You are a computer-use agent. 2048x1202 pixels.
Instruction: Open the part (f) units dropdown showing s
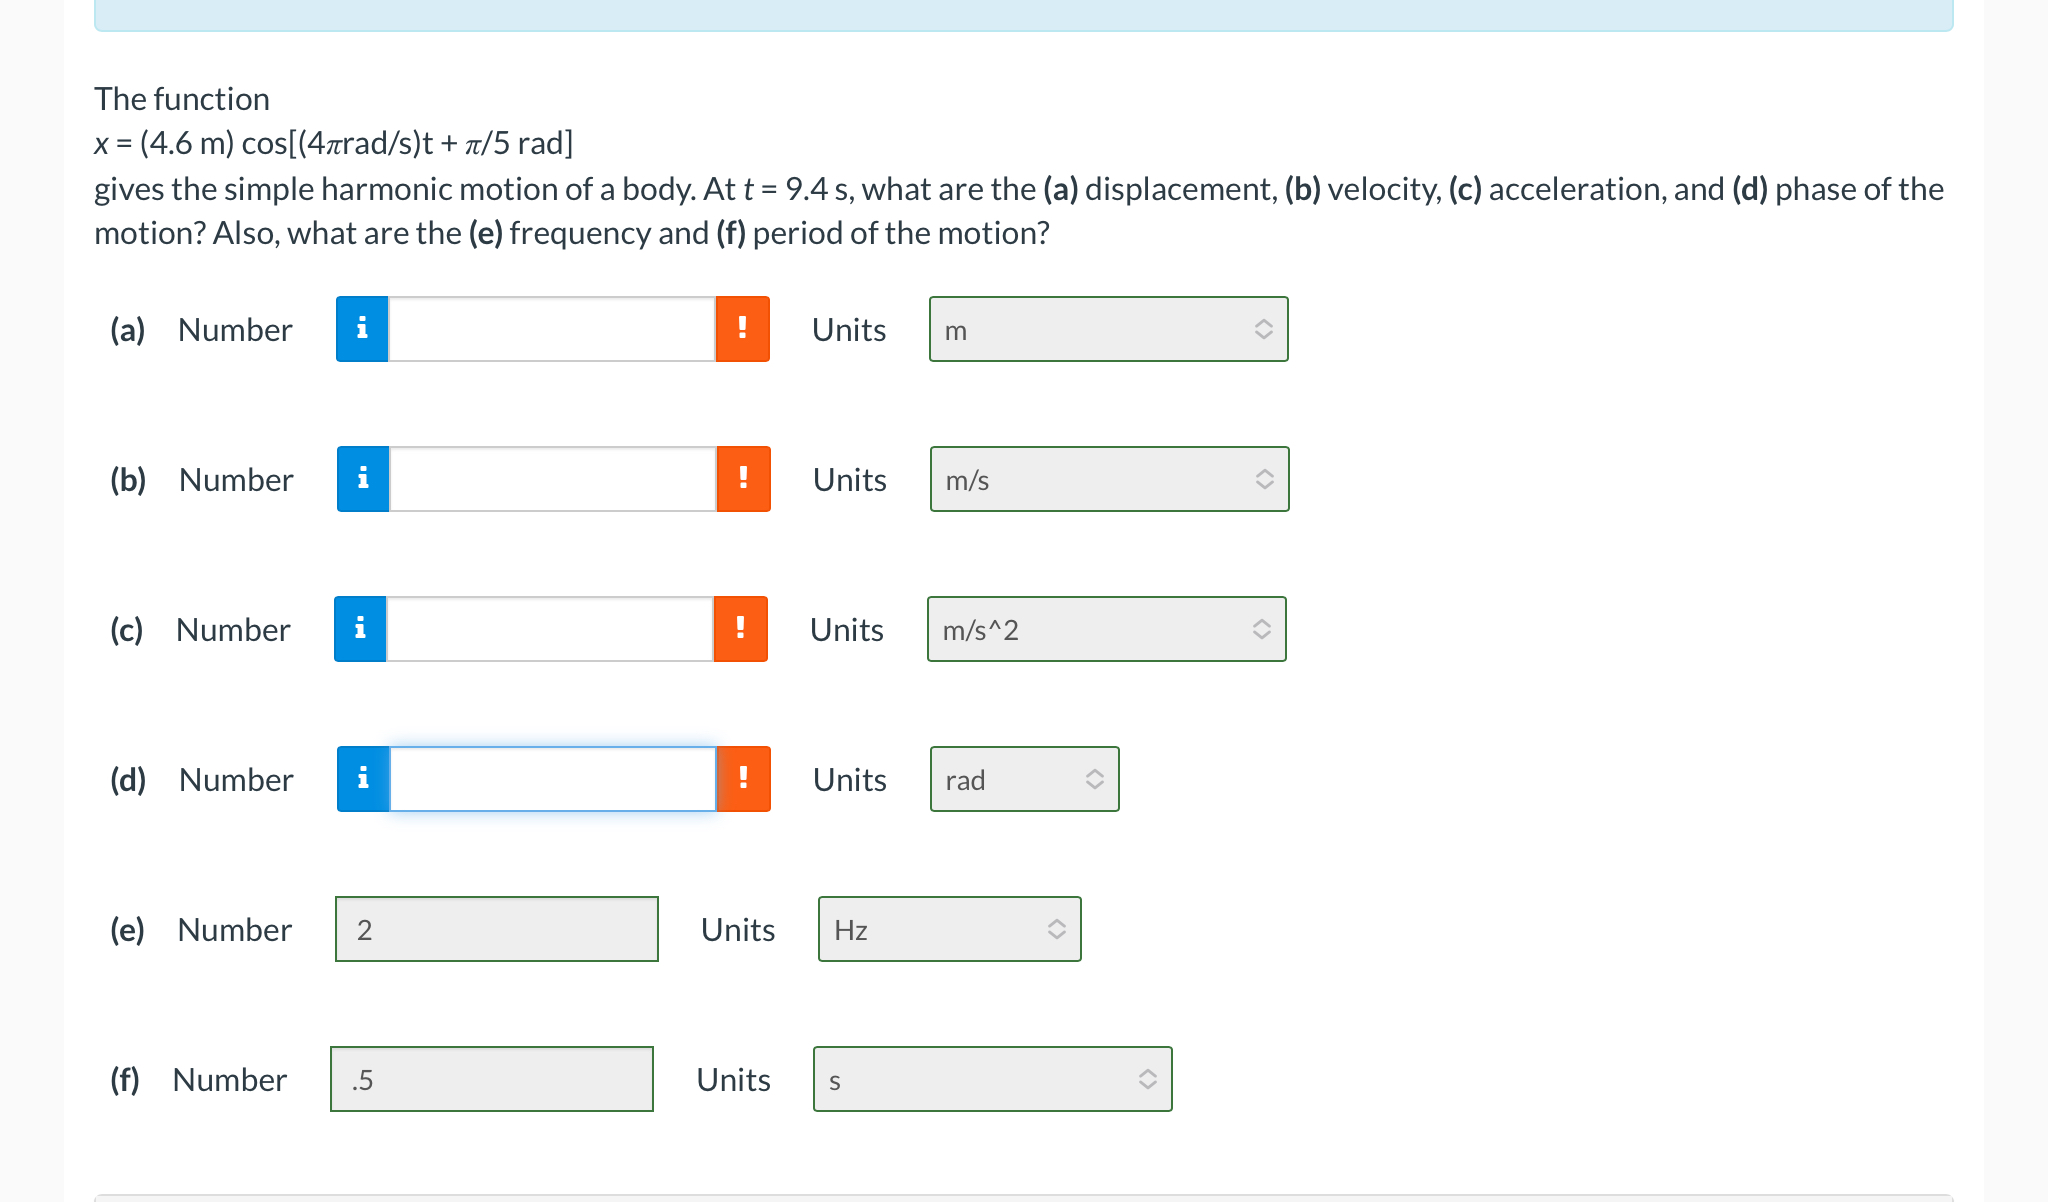point(992,1079)
